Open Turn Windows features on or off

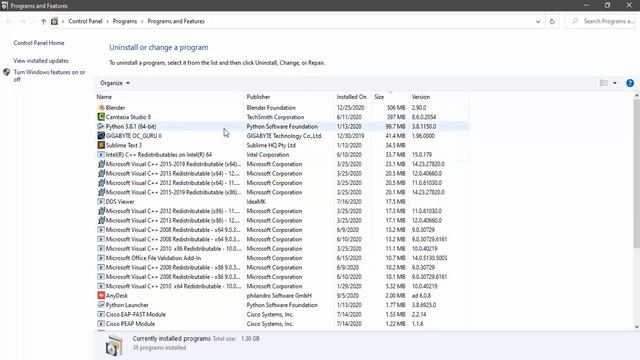pos(49,76)
